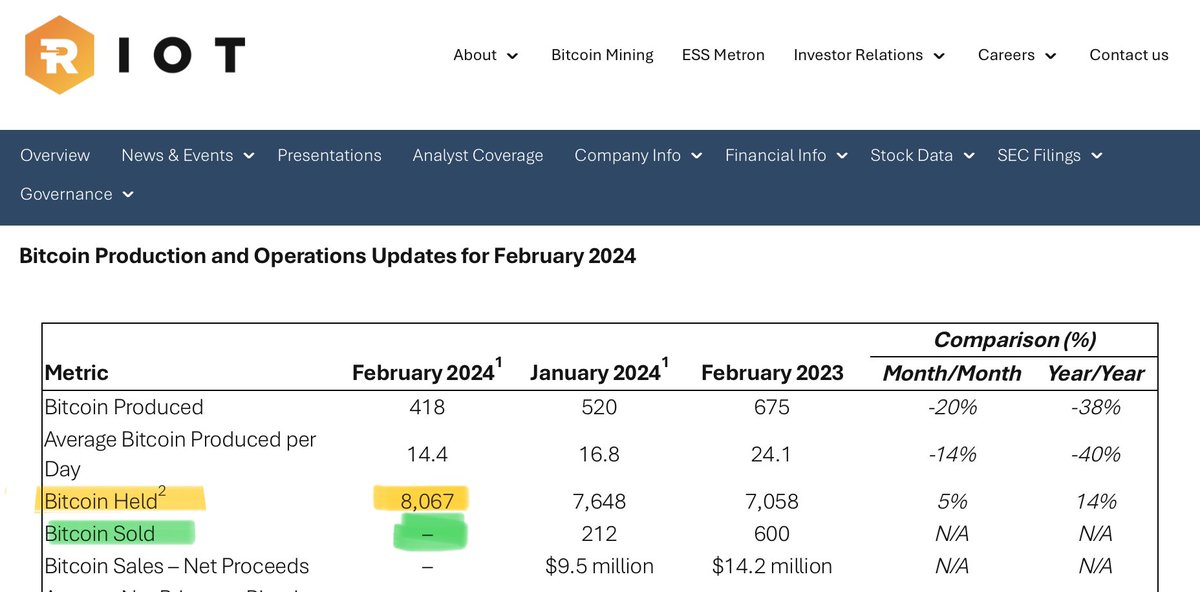Viewport: 1200px width, 592px height.
Task: Click the 24.1 daily average value
Action: coord(772,454)
